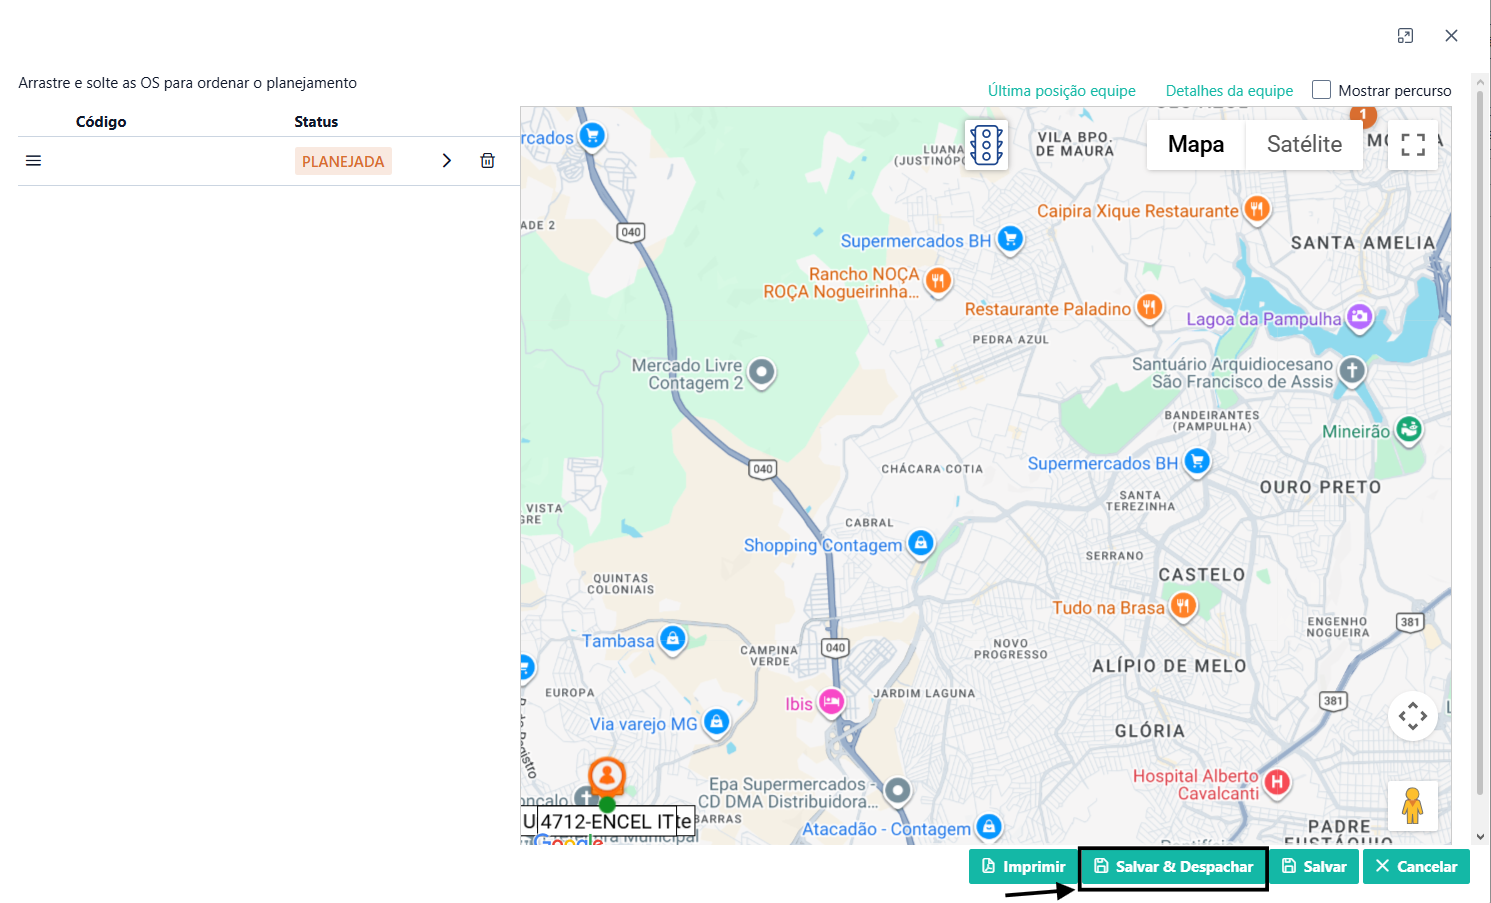Open the Detalhes da equipe link
The image size is (1491, 903).
pyautogui.click(x=1229, y=91)
